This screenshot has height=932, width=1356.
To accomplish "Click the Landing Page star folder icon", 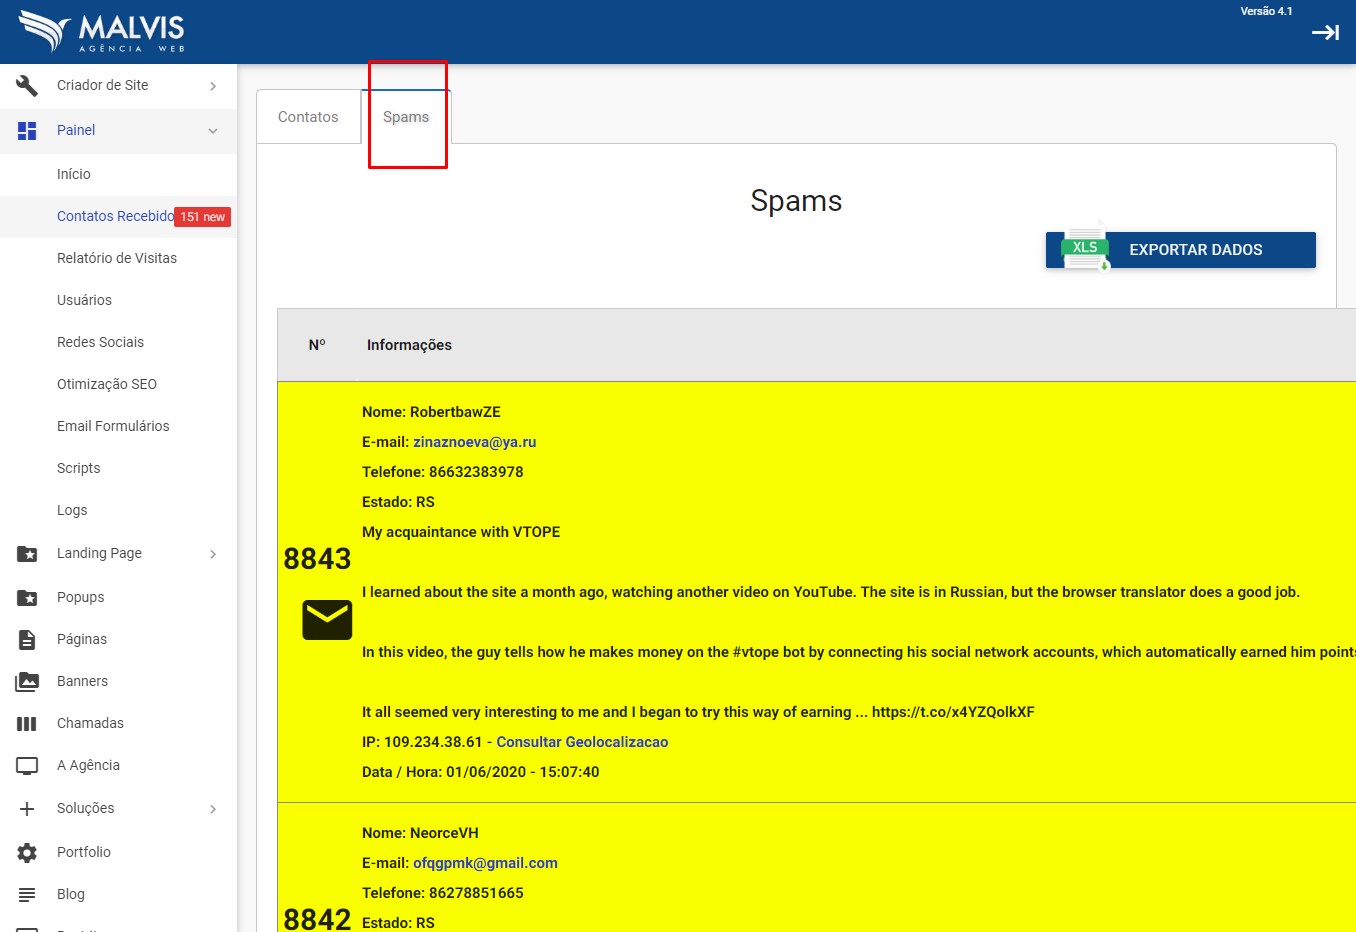I will 27,554.
